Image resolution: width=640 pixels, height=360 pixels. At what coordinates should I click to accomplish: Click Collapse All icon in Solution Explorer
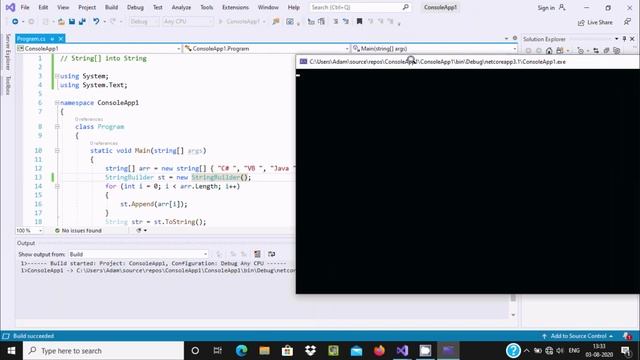(x=607, y=51)
